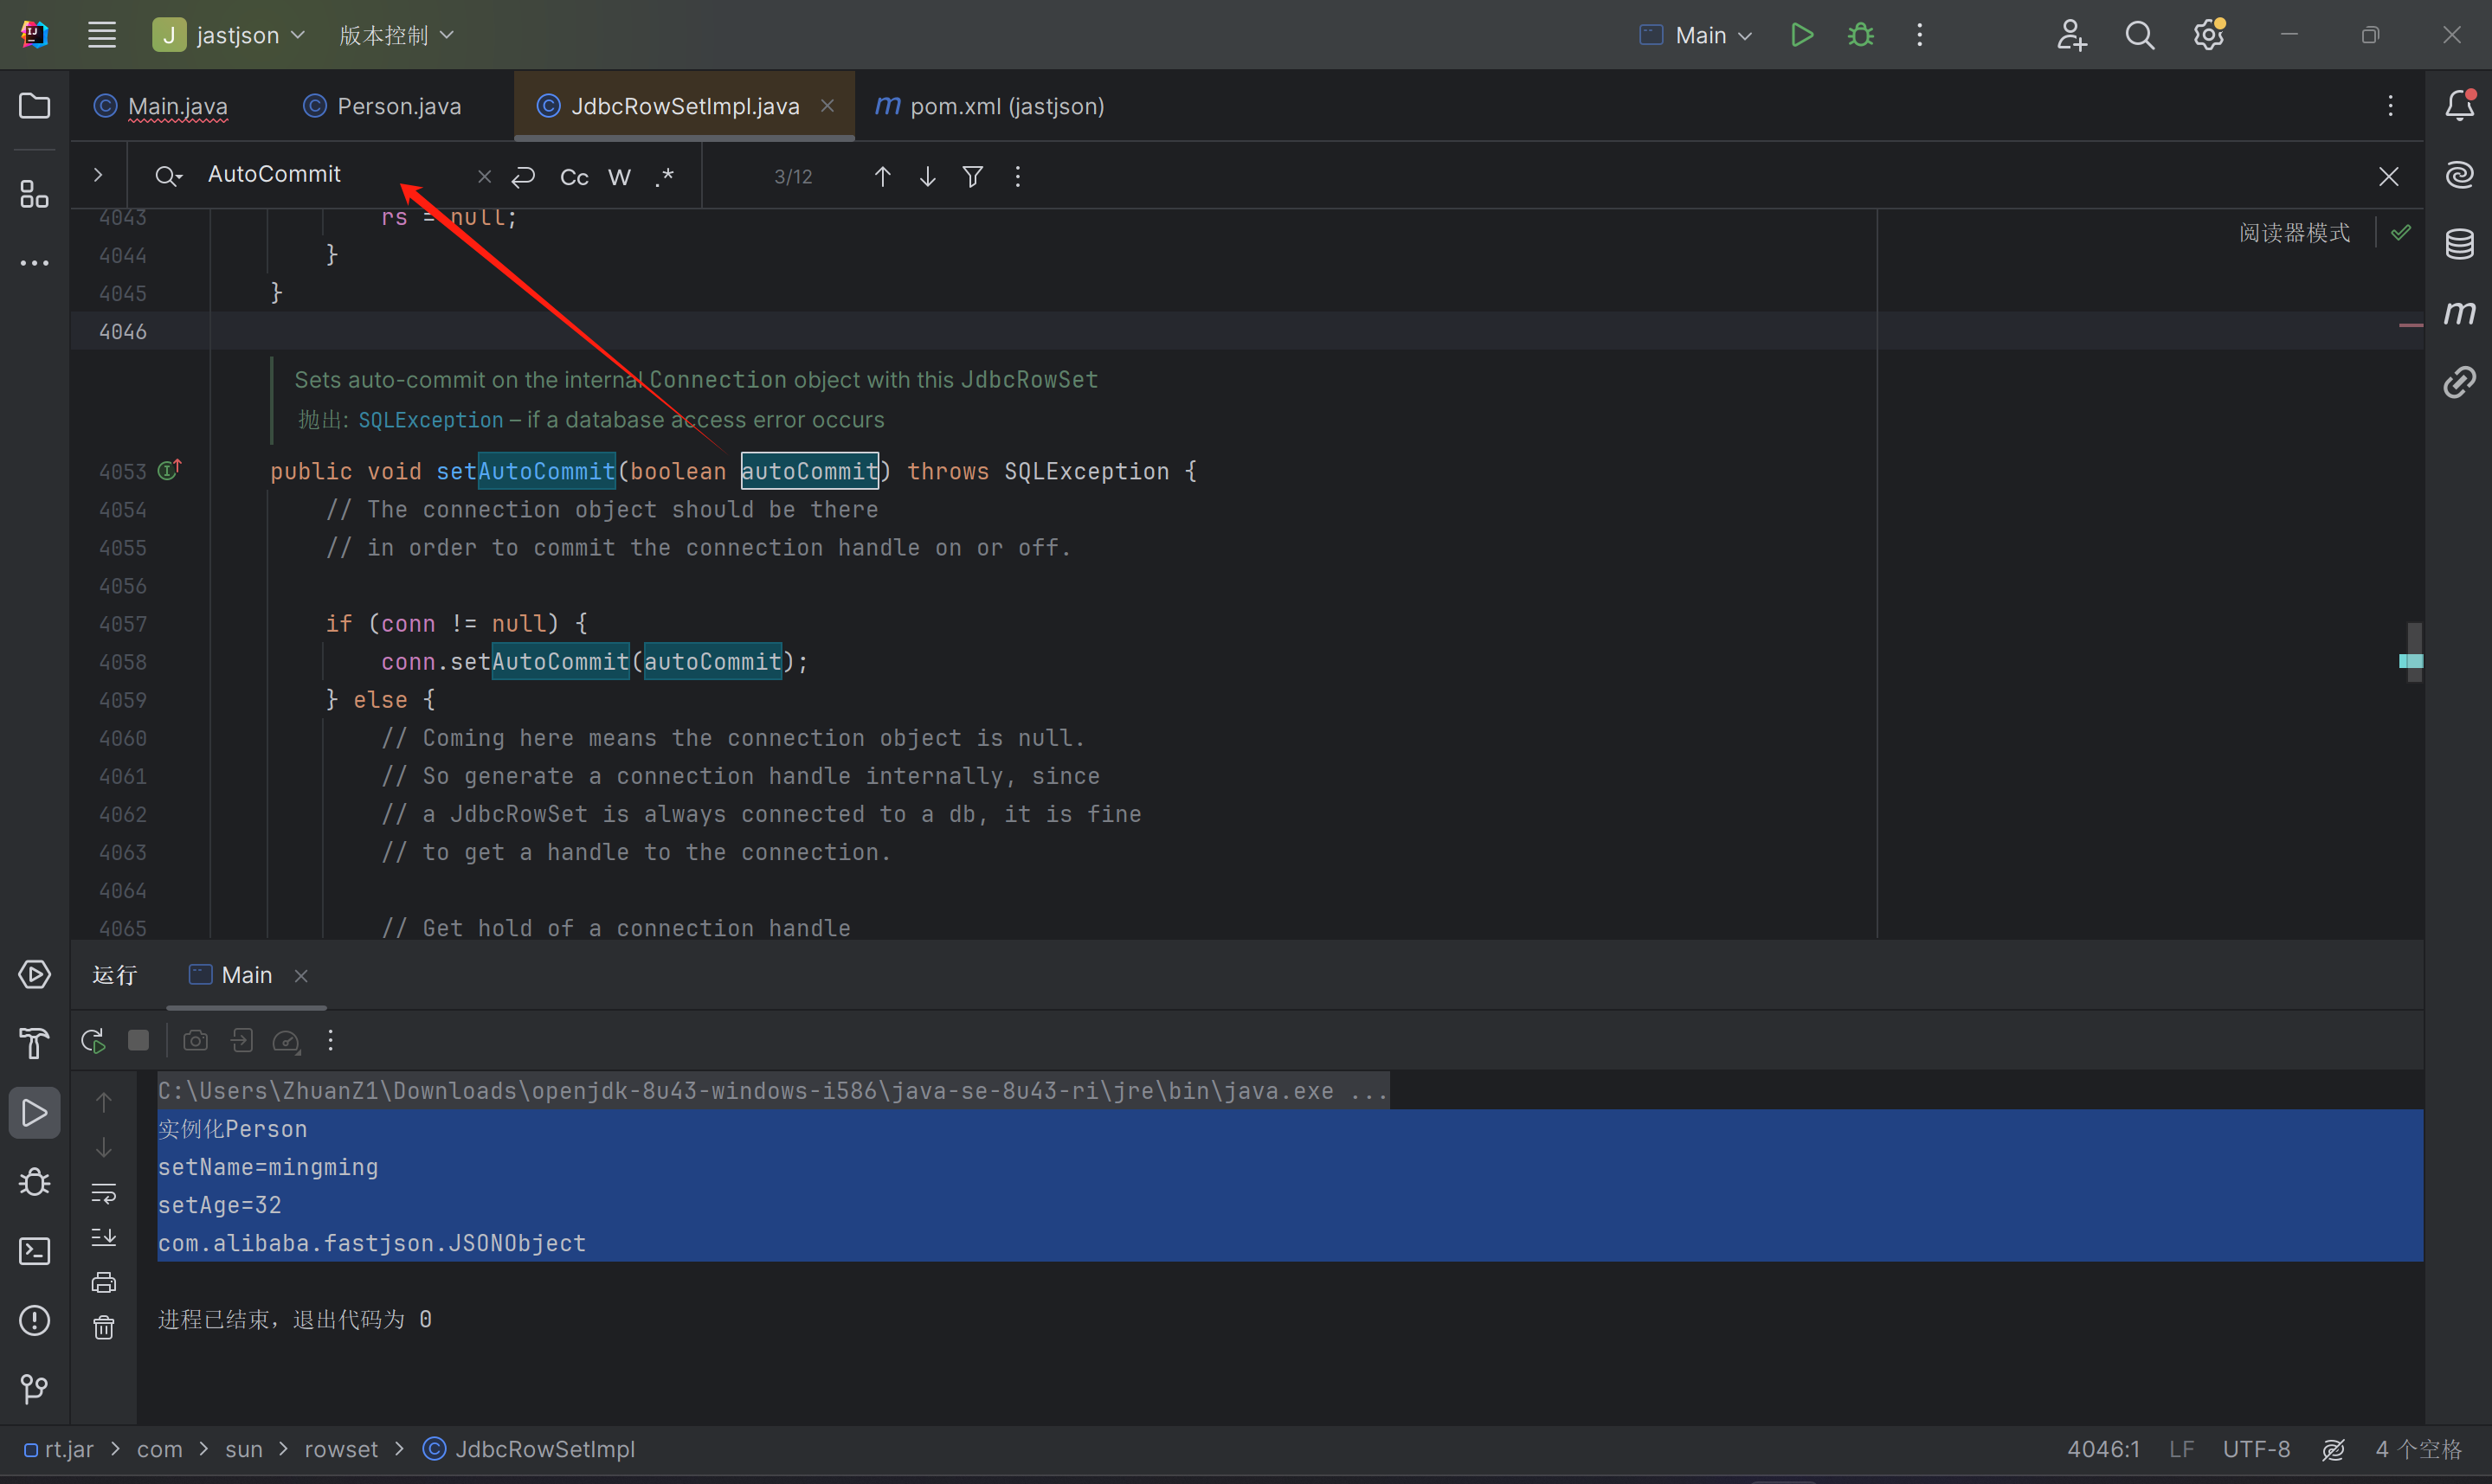The image size is (2492, 1484).
Task: Click the rowset breadcrumb in status bar
Action: point(341,1449)
